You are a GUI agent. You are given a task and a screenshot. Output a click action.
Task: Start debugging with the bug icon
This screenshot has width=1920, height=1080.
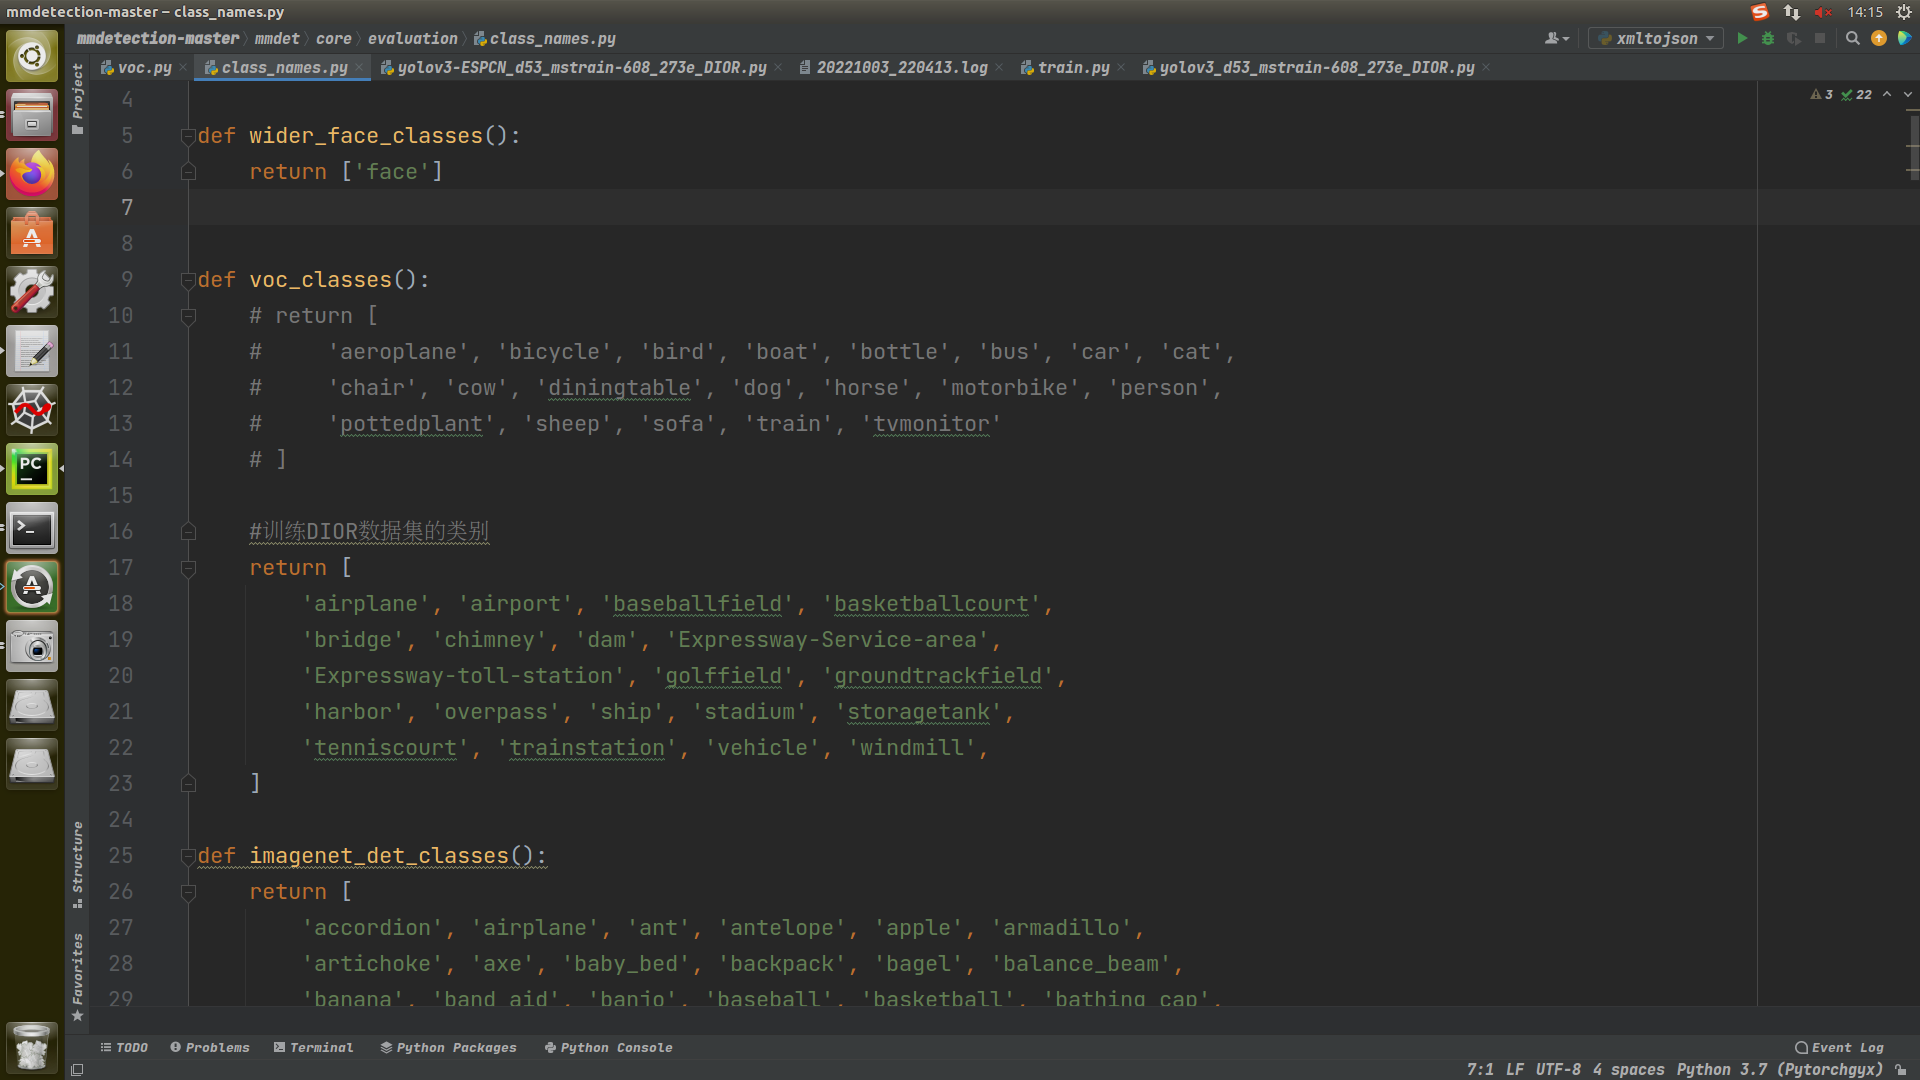[x=1768, y=38]
